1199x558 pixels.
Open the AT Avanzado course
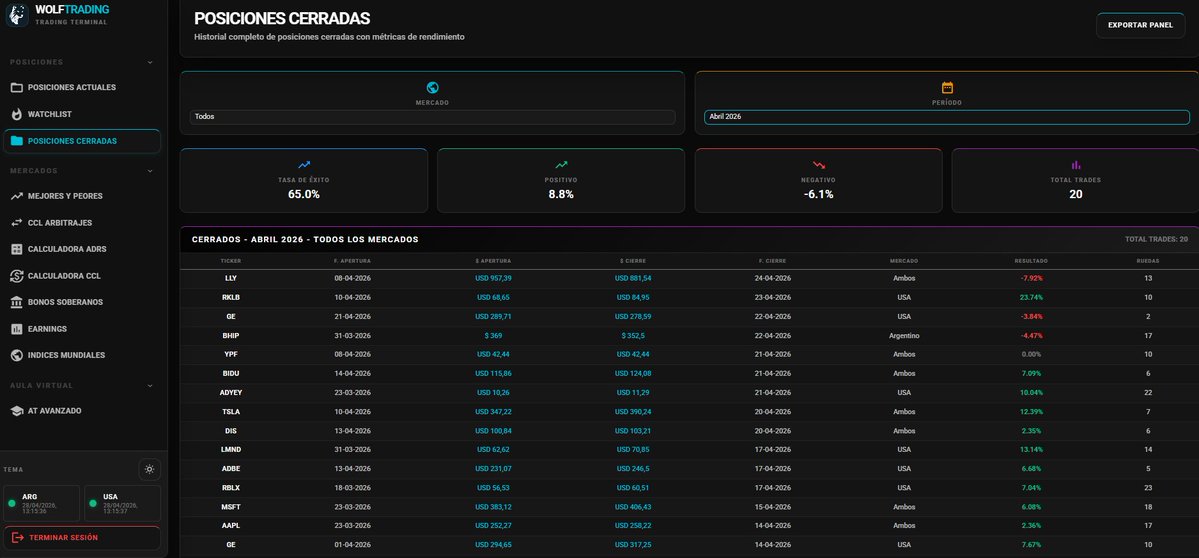pyautogui.click(x=82, y=411)
